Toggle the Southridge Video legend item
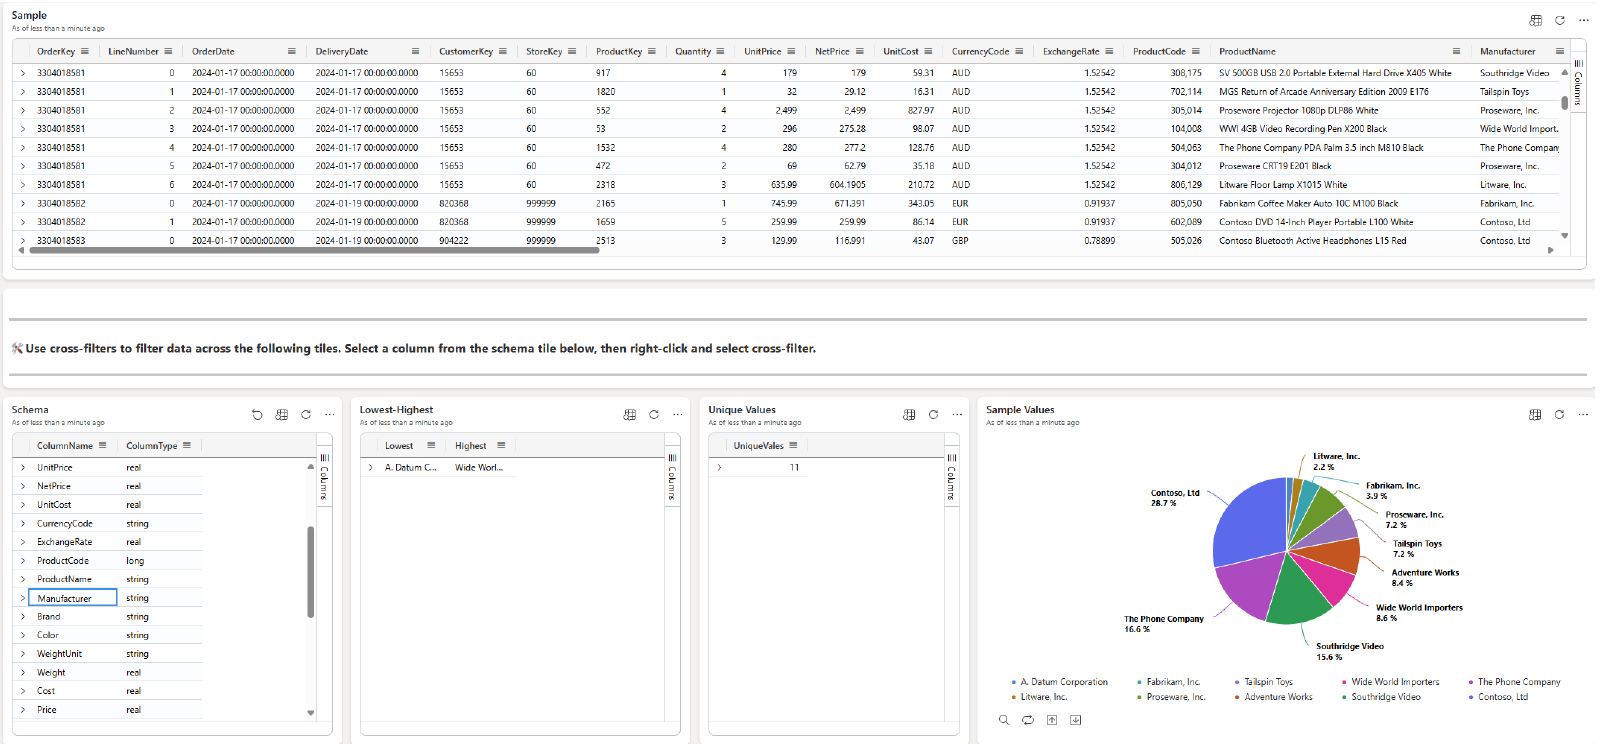 point(1385,697)
